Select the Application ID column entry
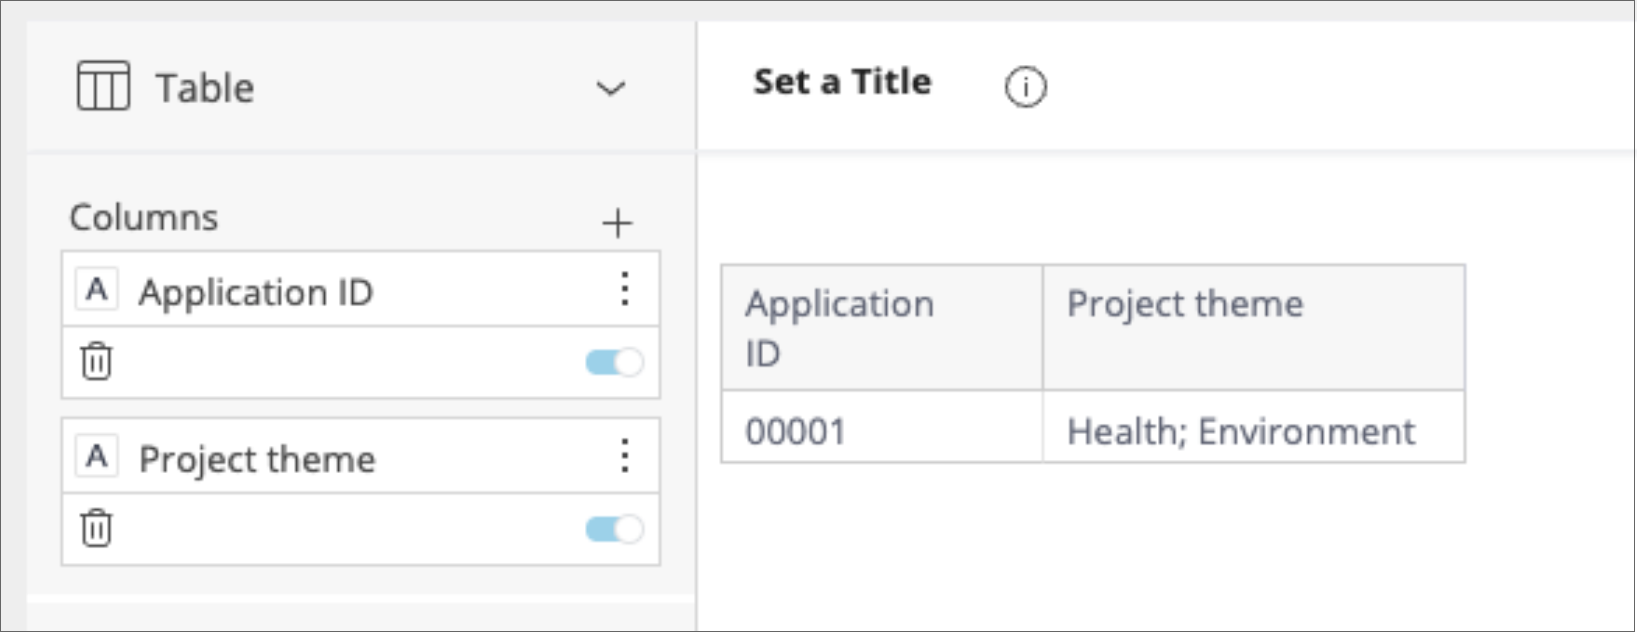Image resolution: width=1637 pixels, height=632 pixels. coord(256,292)
